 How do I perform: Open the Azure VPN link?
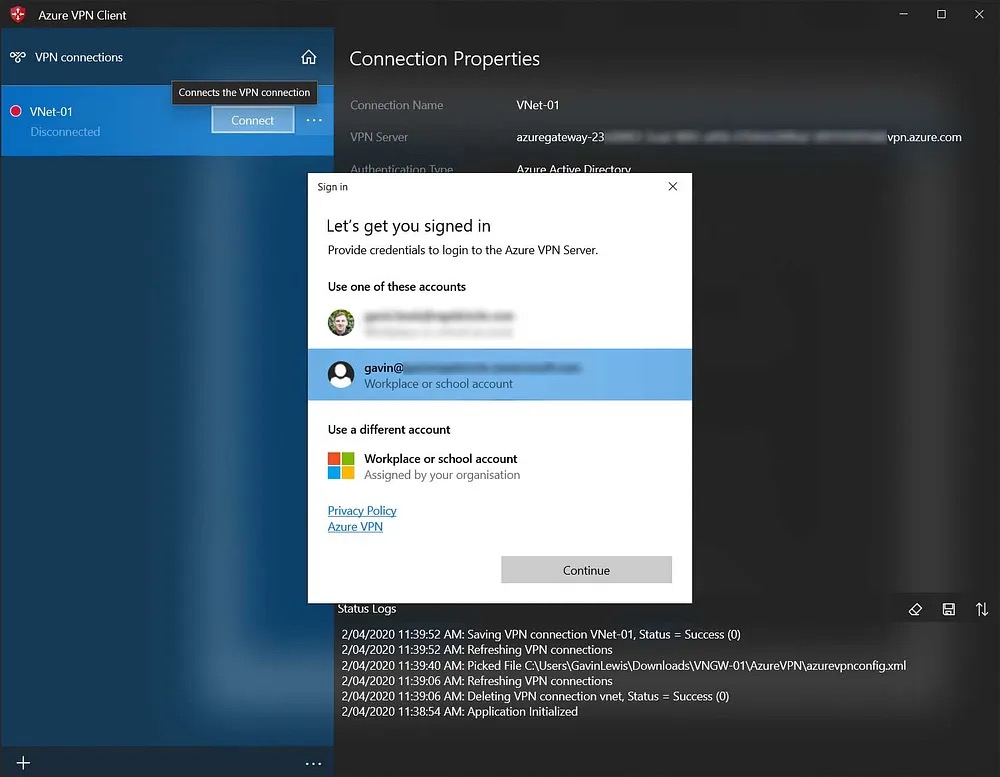click(x=355, y=526)
